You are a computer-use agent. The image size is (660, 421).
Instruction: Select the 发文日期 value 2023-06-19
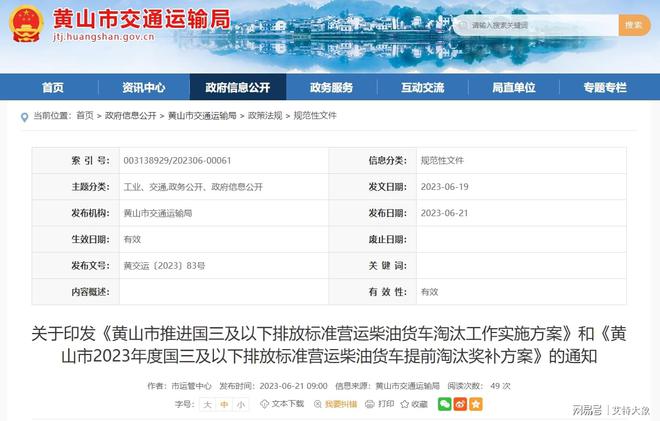click(444, 187)
